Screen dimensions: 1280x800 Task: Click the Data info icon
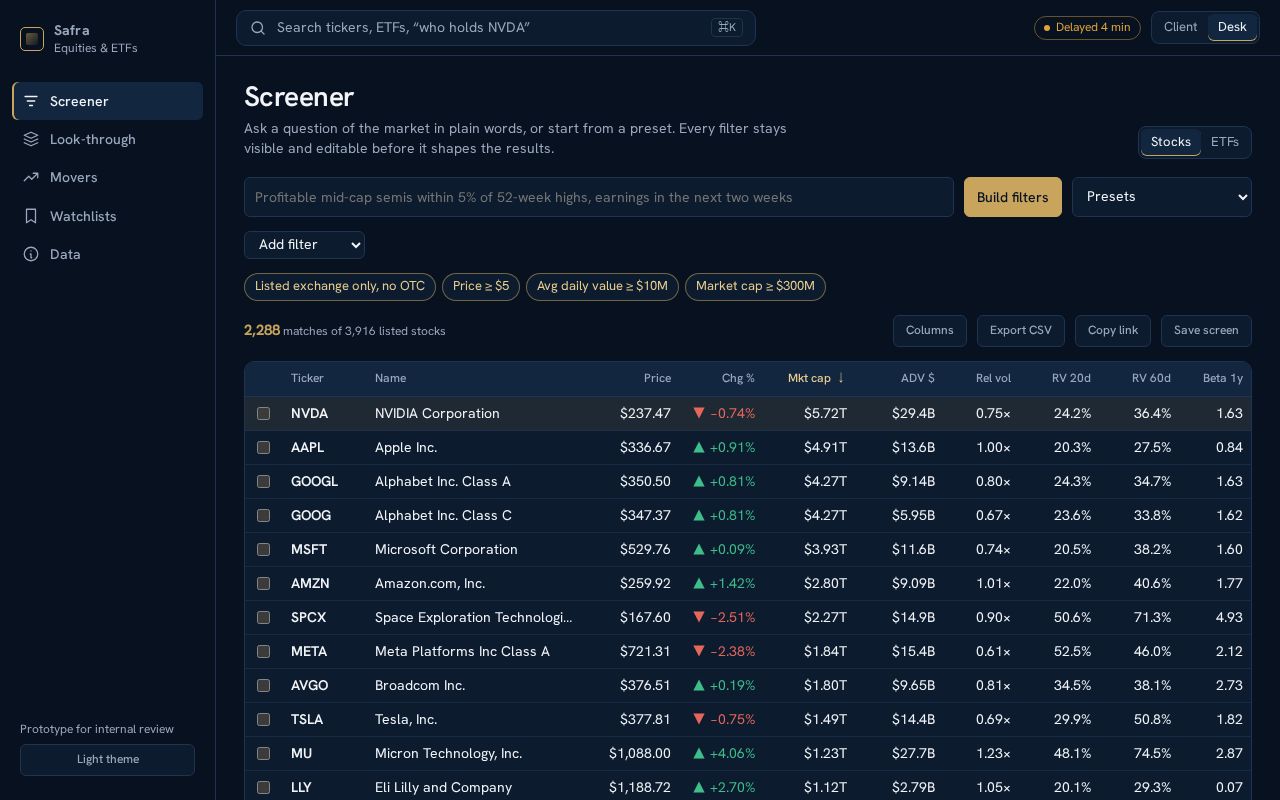coord(31,254)
